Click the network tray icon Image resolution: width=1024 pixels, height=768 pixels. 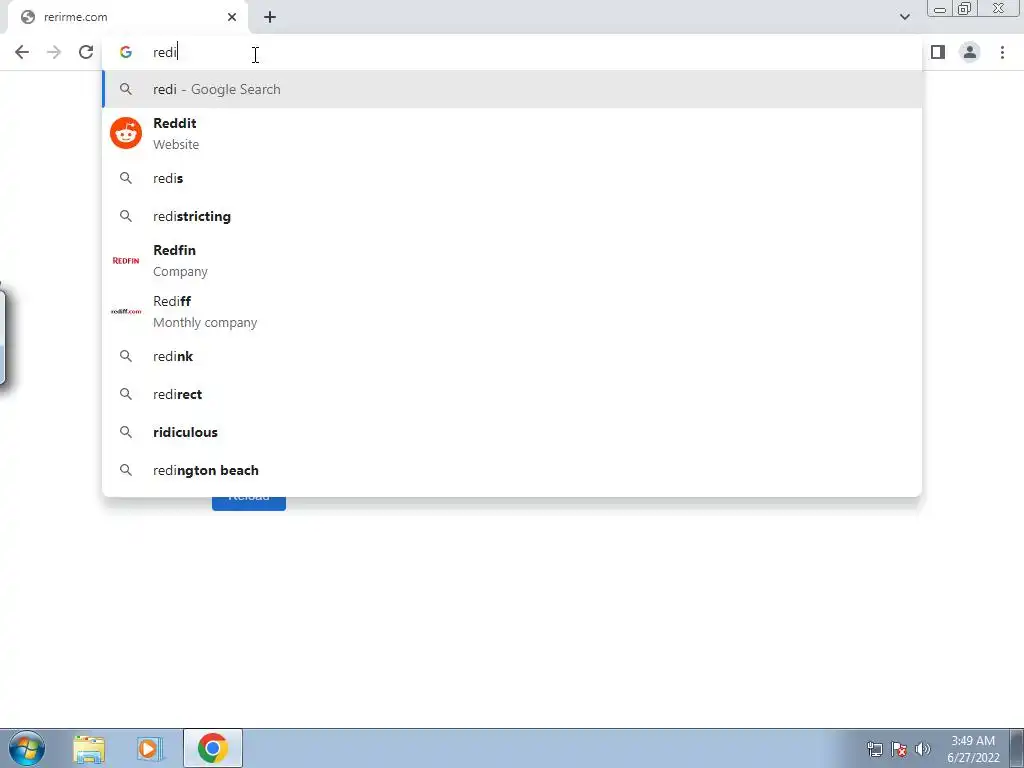coord(875,749)
